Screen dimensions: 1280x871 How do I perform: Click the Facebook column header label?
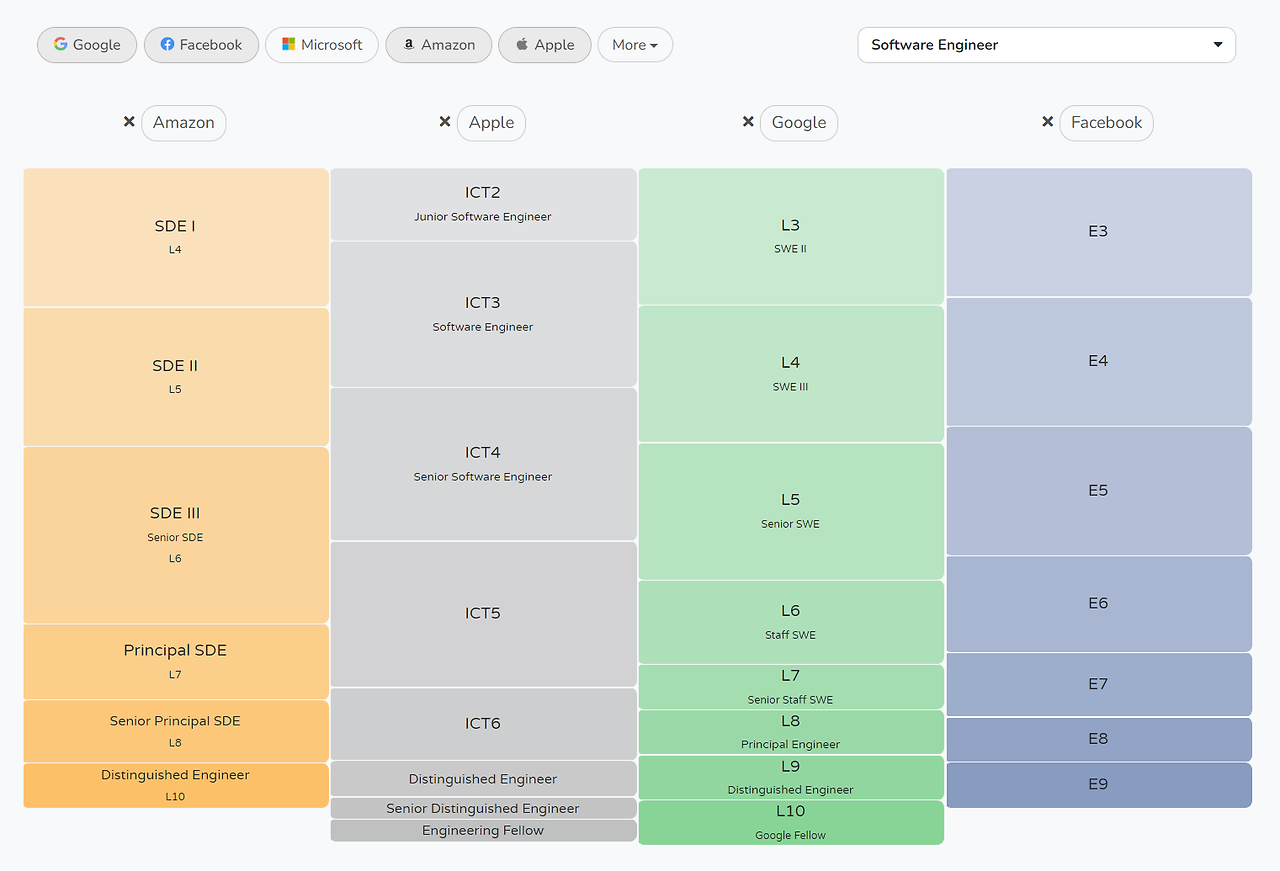point(1107,123)
